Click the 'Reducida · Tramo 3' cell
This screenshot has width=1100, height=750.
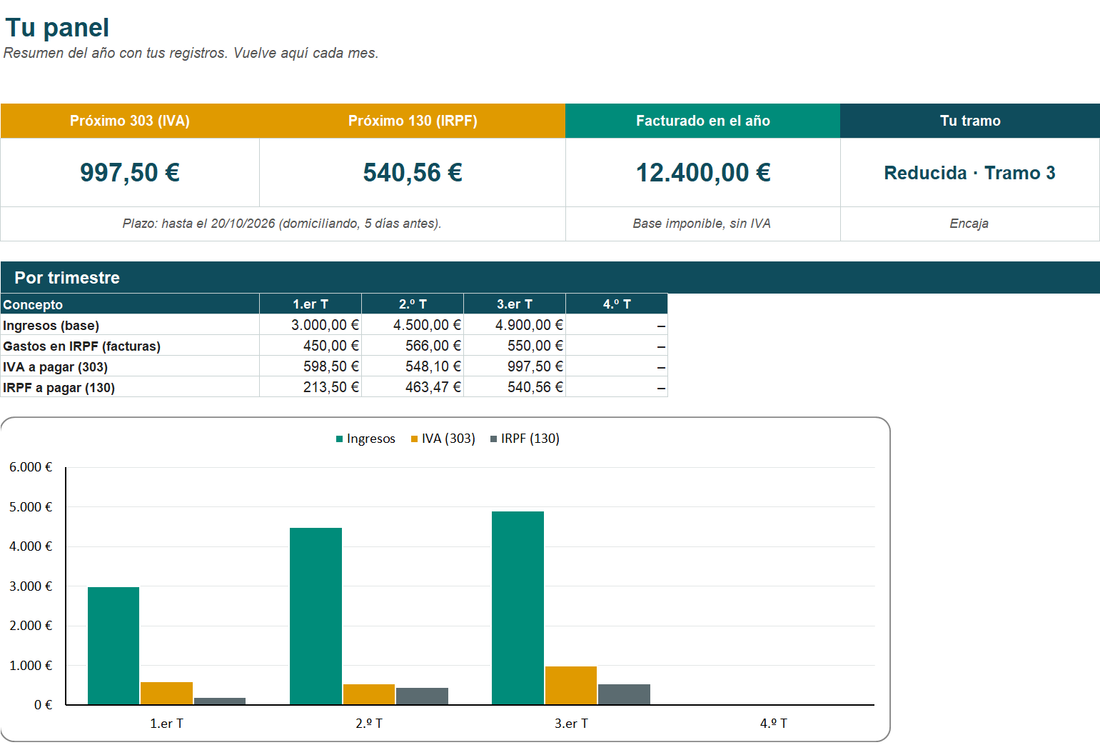pos(970,173)
